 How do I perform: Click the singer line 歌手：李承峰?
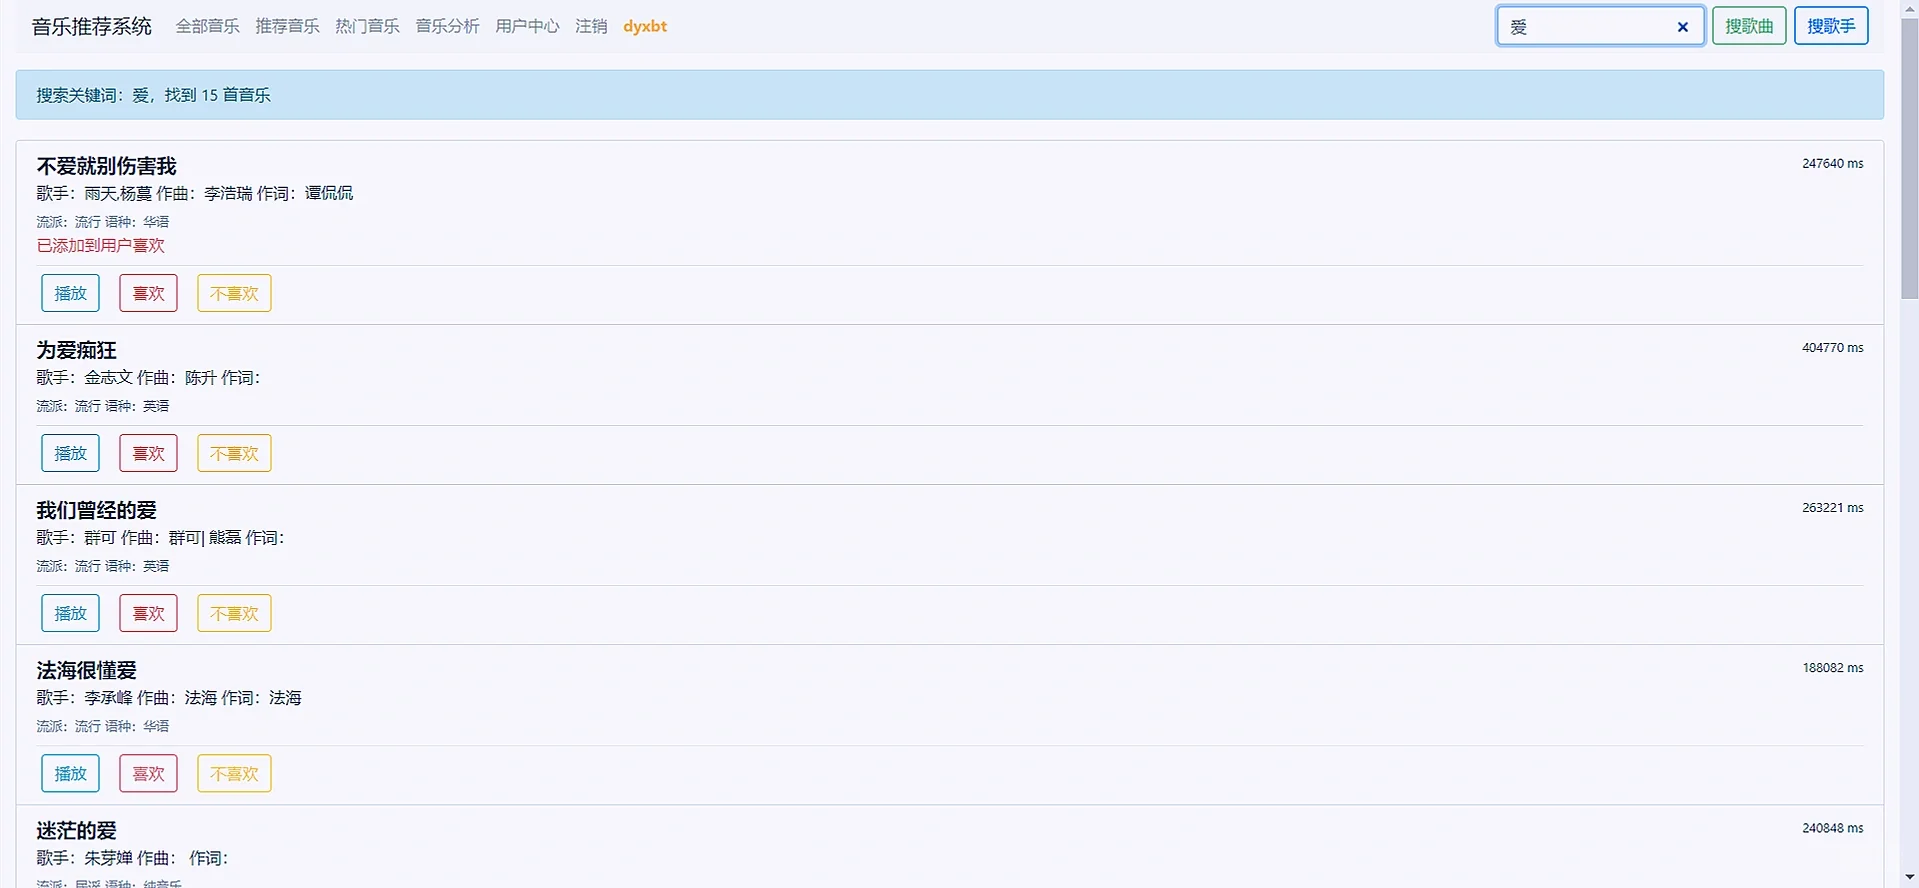click(x=85, y=697)
